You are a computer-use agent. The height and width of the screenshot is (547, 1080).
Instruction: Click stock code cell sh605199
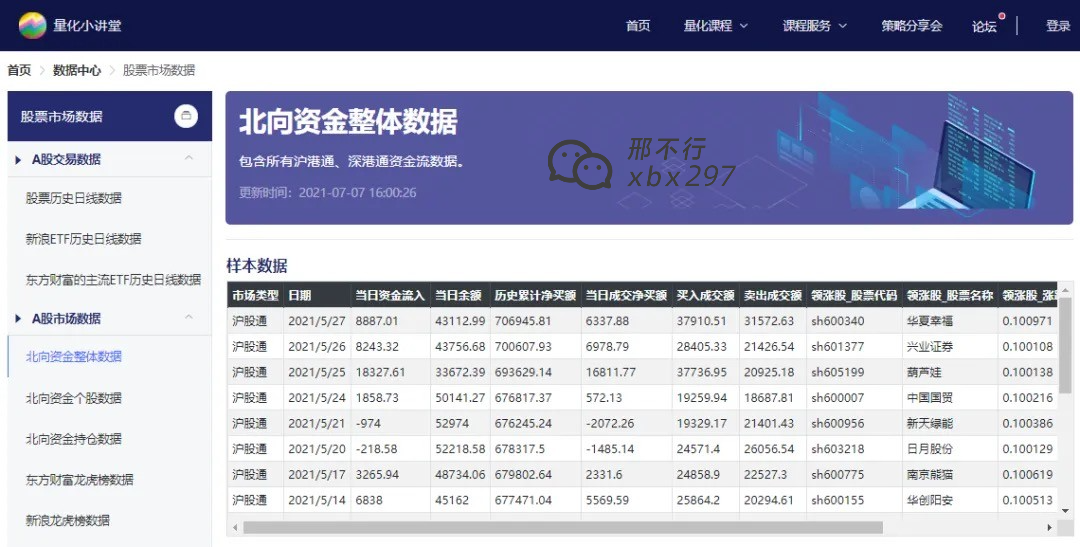click(x=854, y=372)
